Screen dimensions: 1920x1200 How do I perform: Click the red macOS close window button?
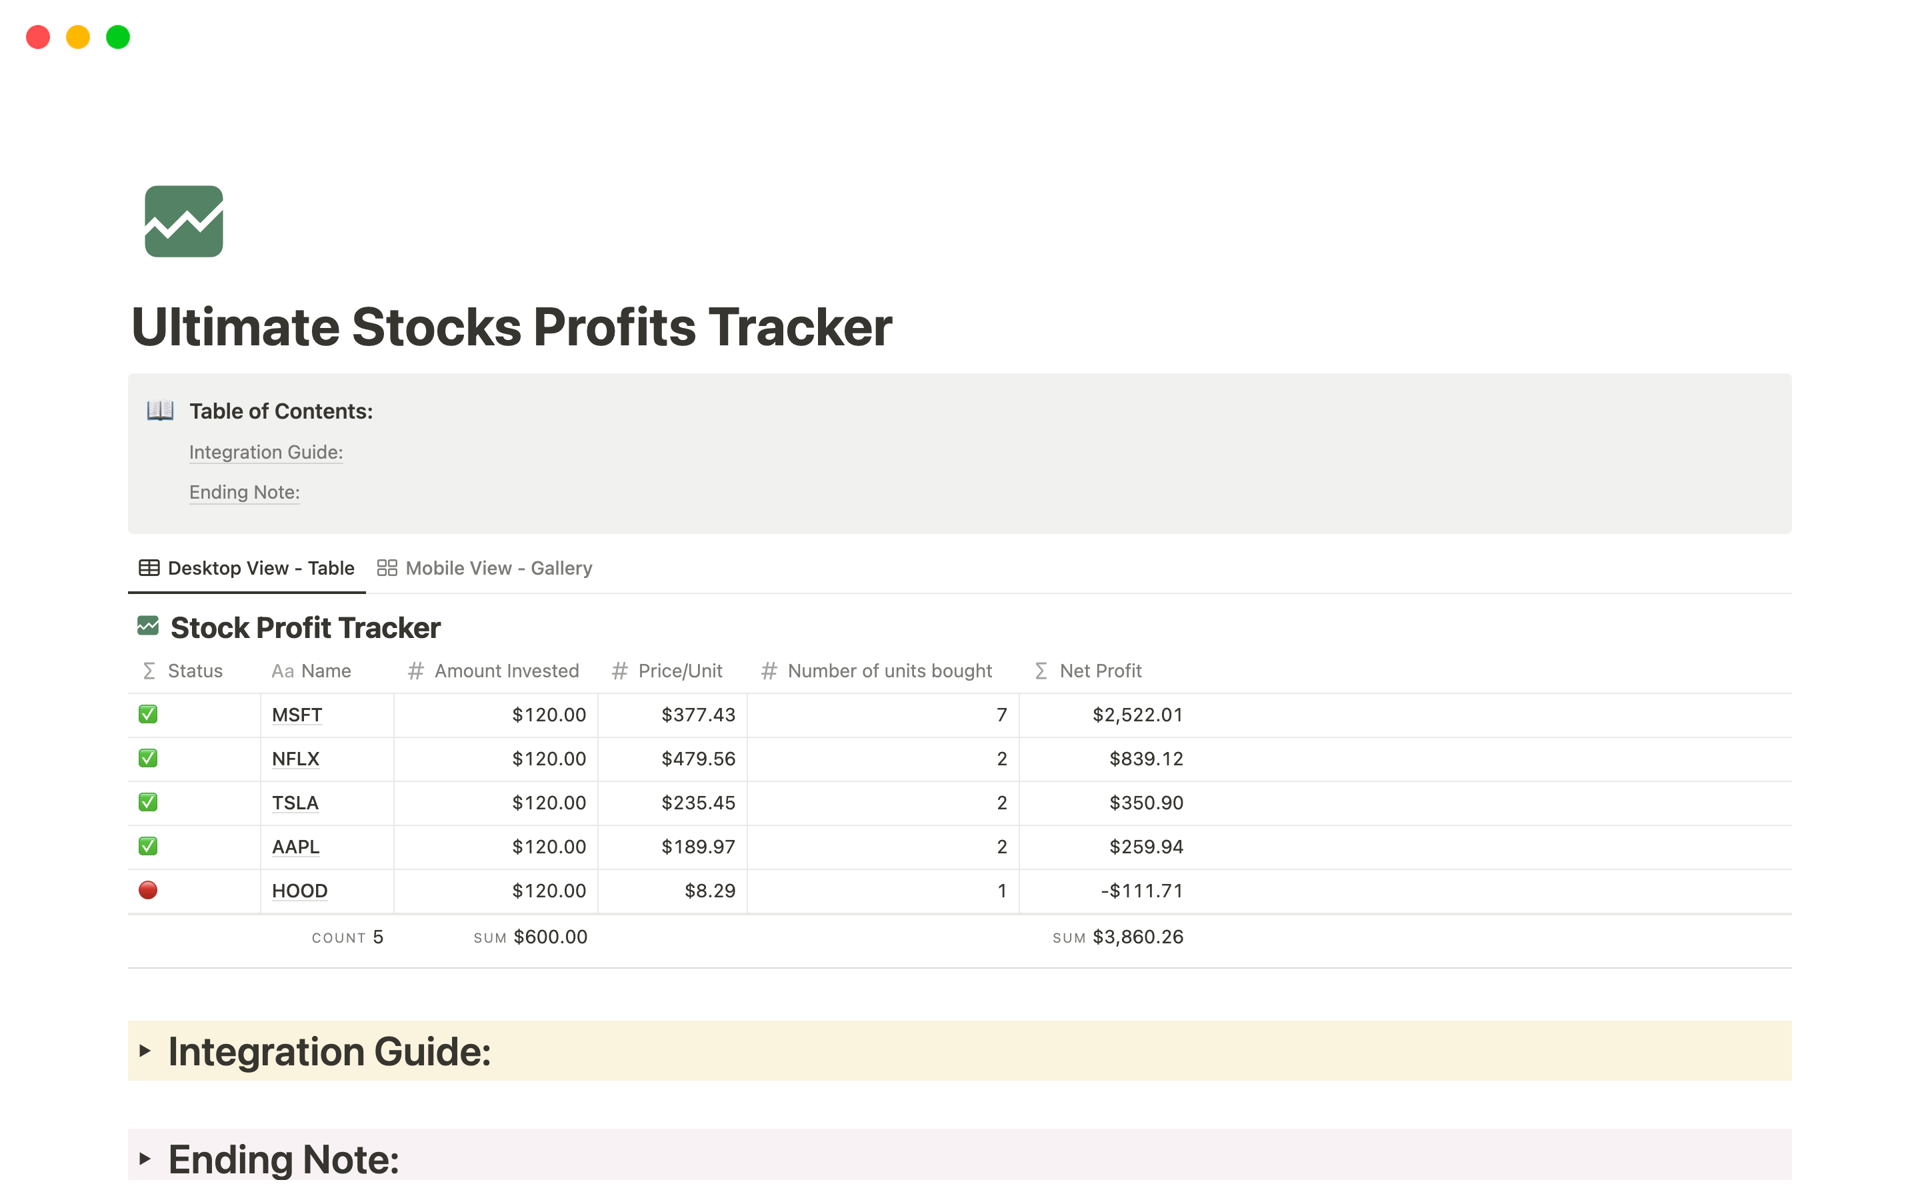point(38,37)
